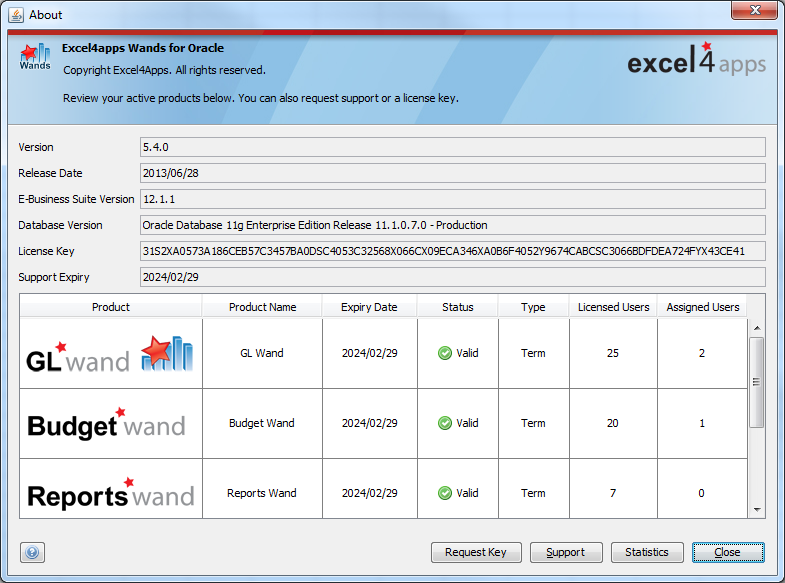Viewport: 785px width, 583px height.
Task: Click the Version field showing 5.4.0
Action: coord(453,147)
